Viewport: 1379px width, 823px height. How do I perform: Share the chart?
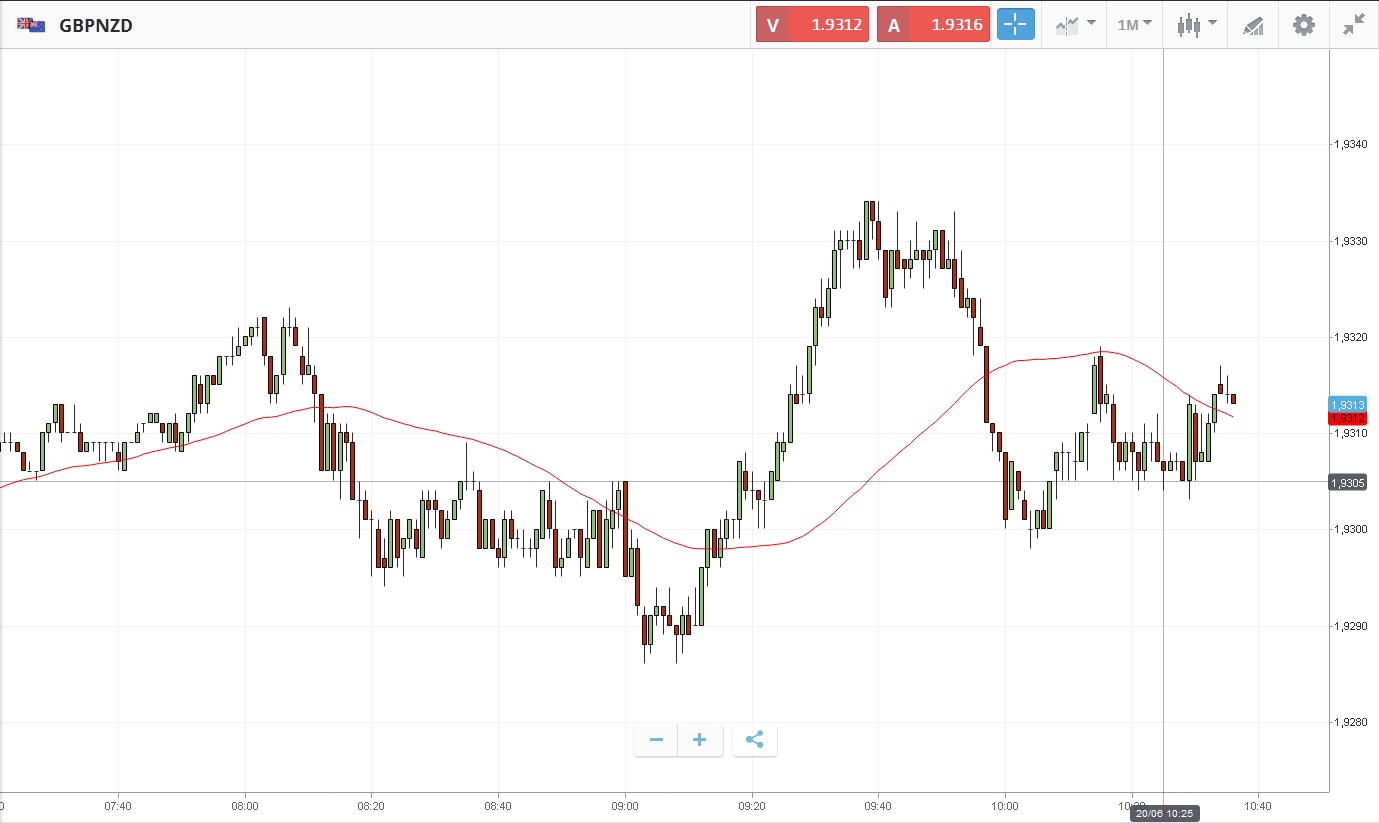click(x=755, y=740)
